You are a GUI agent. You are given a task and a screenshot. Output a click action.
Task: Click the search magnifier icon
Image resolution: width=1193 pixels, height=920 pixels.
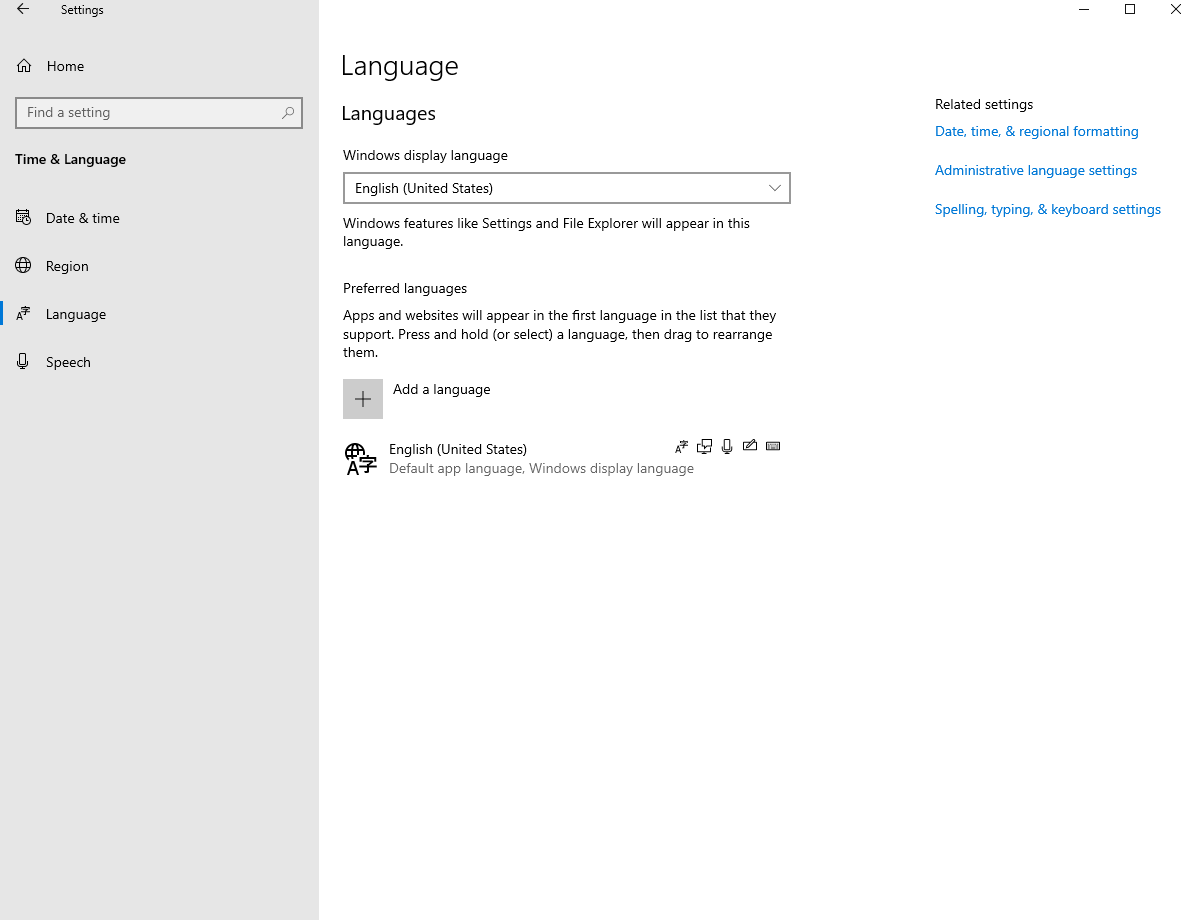pyautogui.click(x=288, y=113)
